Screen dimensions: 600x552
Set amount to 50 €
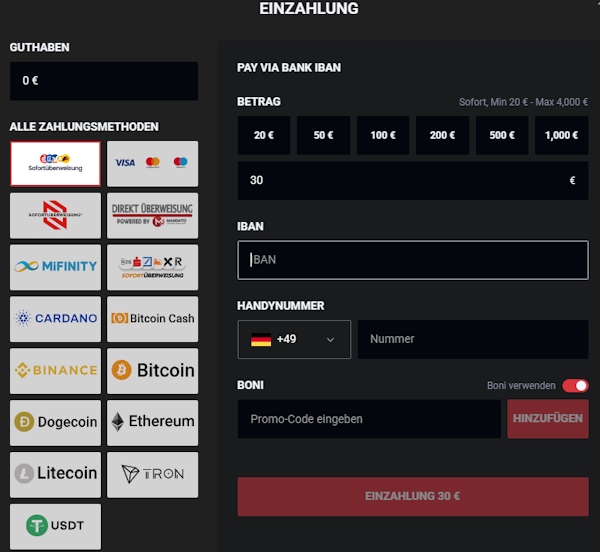(x=323, y=135)
